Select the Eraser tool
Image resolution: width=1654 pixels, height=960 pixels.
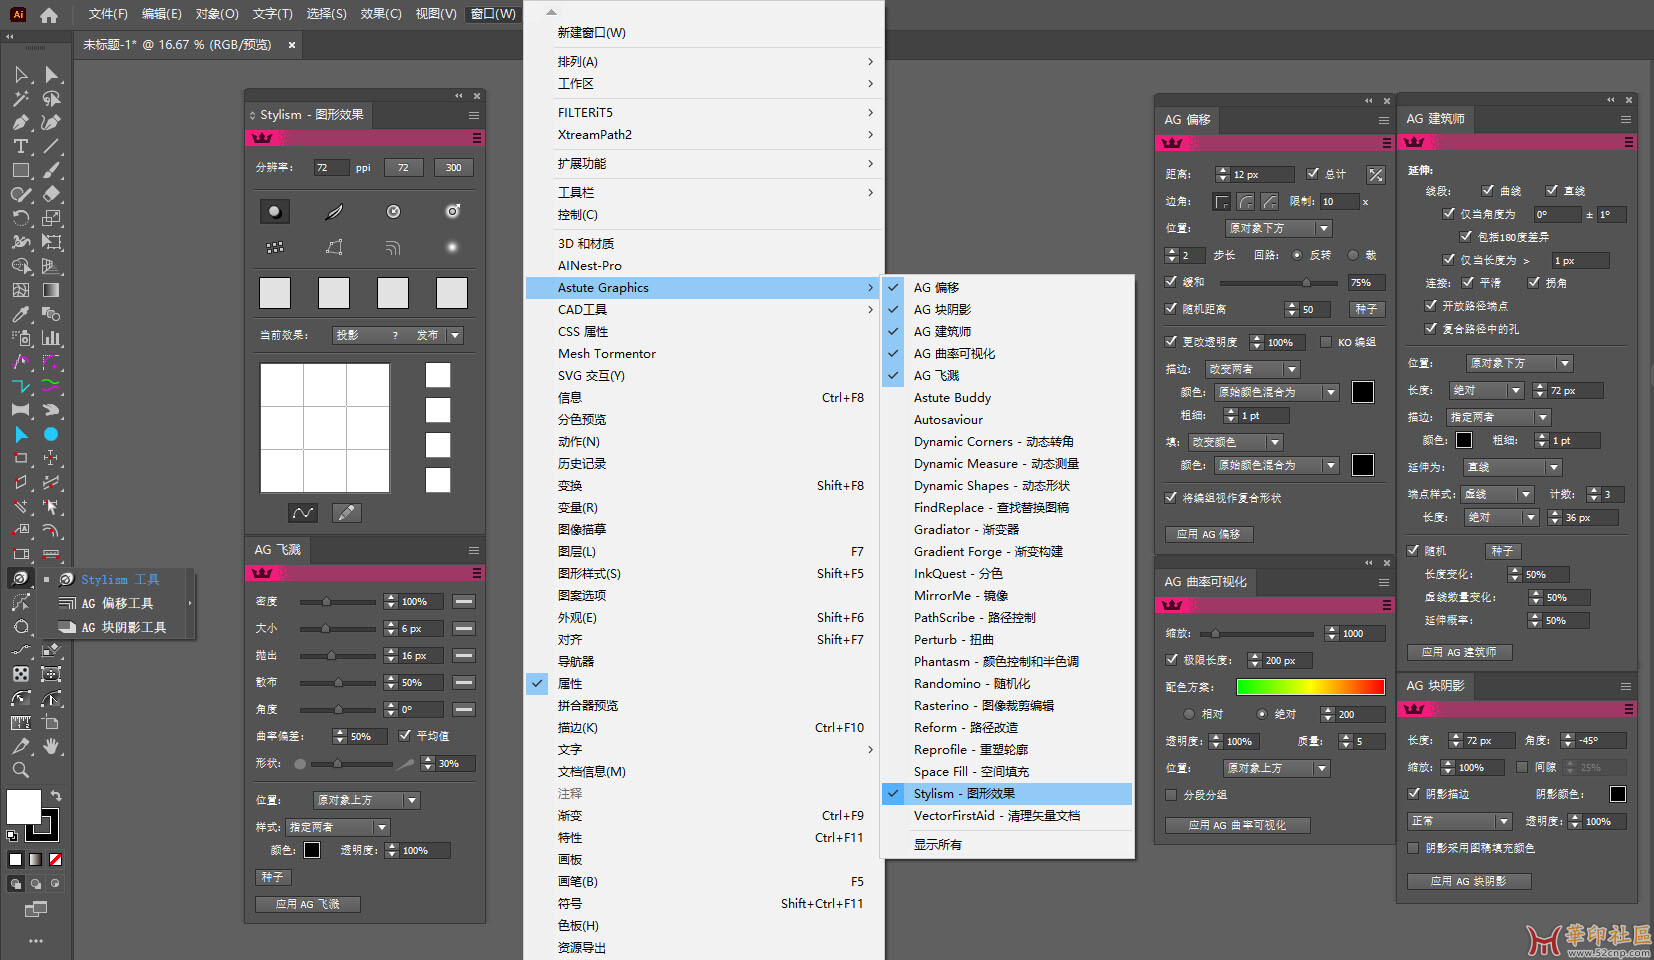(x=51, y=194)
